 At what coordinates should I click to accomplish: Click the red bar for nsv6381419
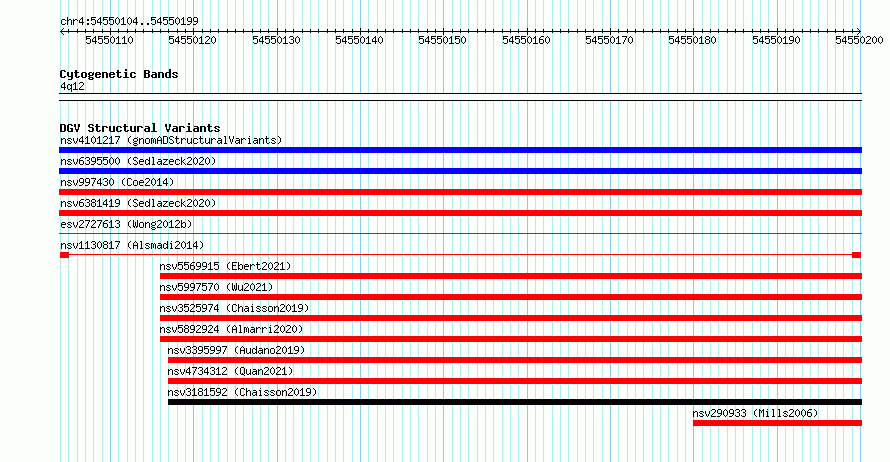pos(460,213)
